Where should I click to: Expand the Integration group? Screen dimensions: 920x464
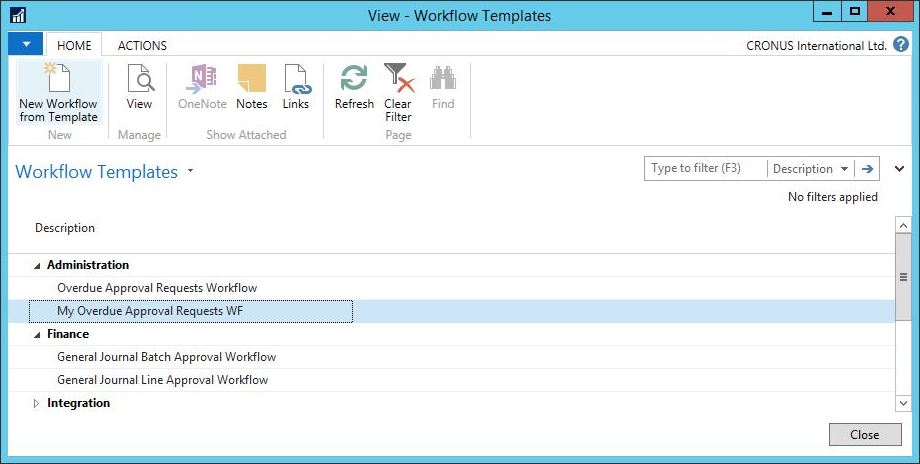[36, 403]
